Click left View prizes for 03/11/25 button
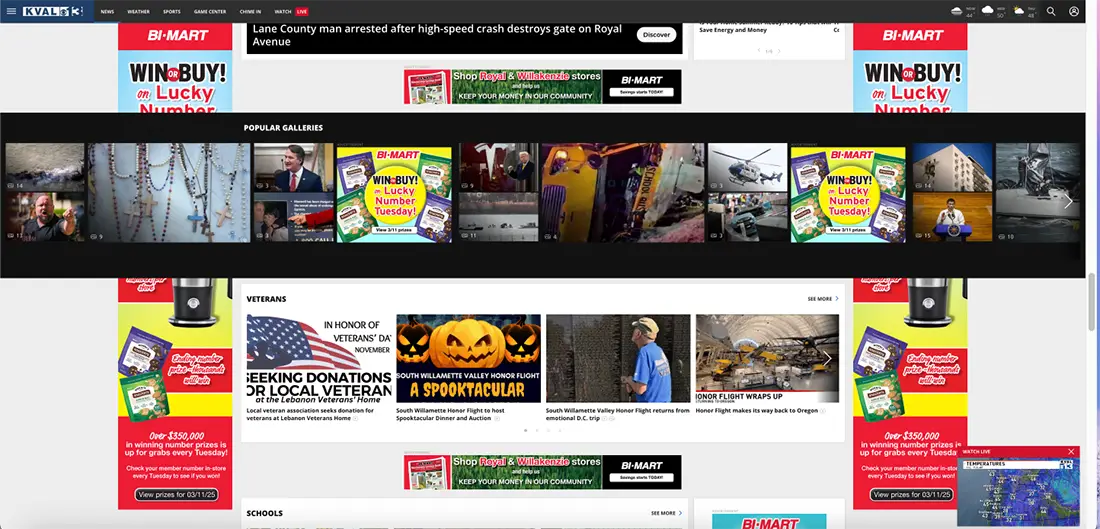 click(175, 495)
